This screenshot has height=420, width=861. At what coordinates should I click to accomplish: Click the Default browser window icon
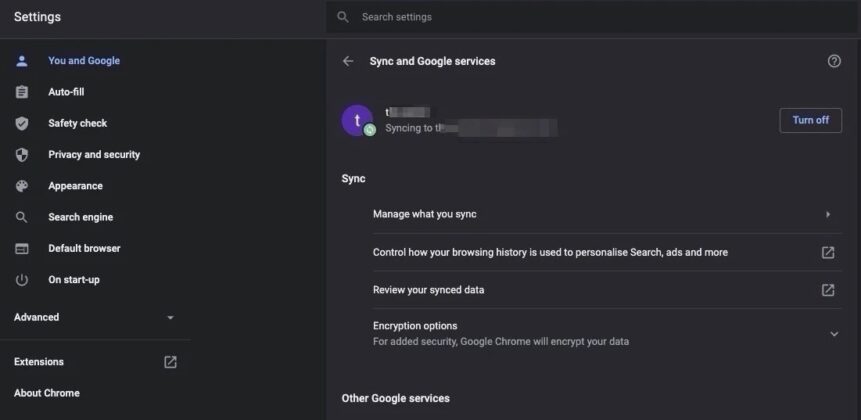(x=21, y=249)
